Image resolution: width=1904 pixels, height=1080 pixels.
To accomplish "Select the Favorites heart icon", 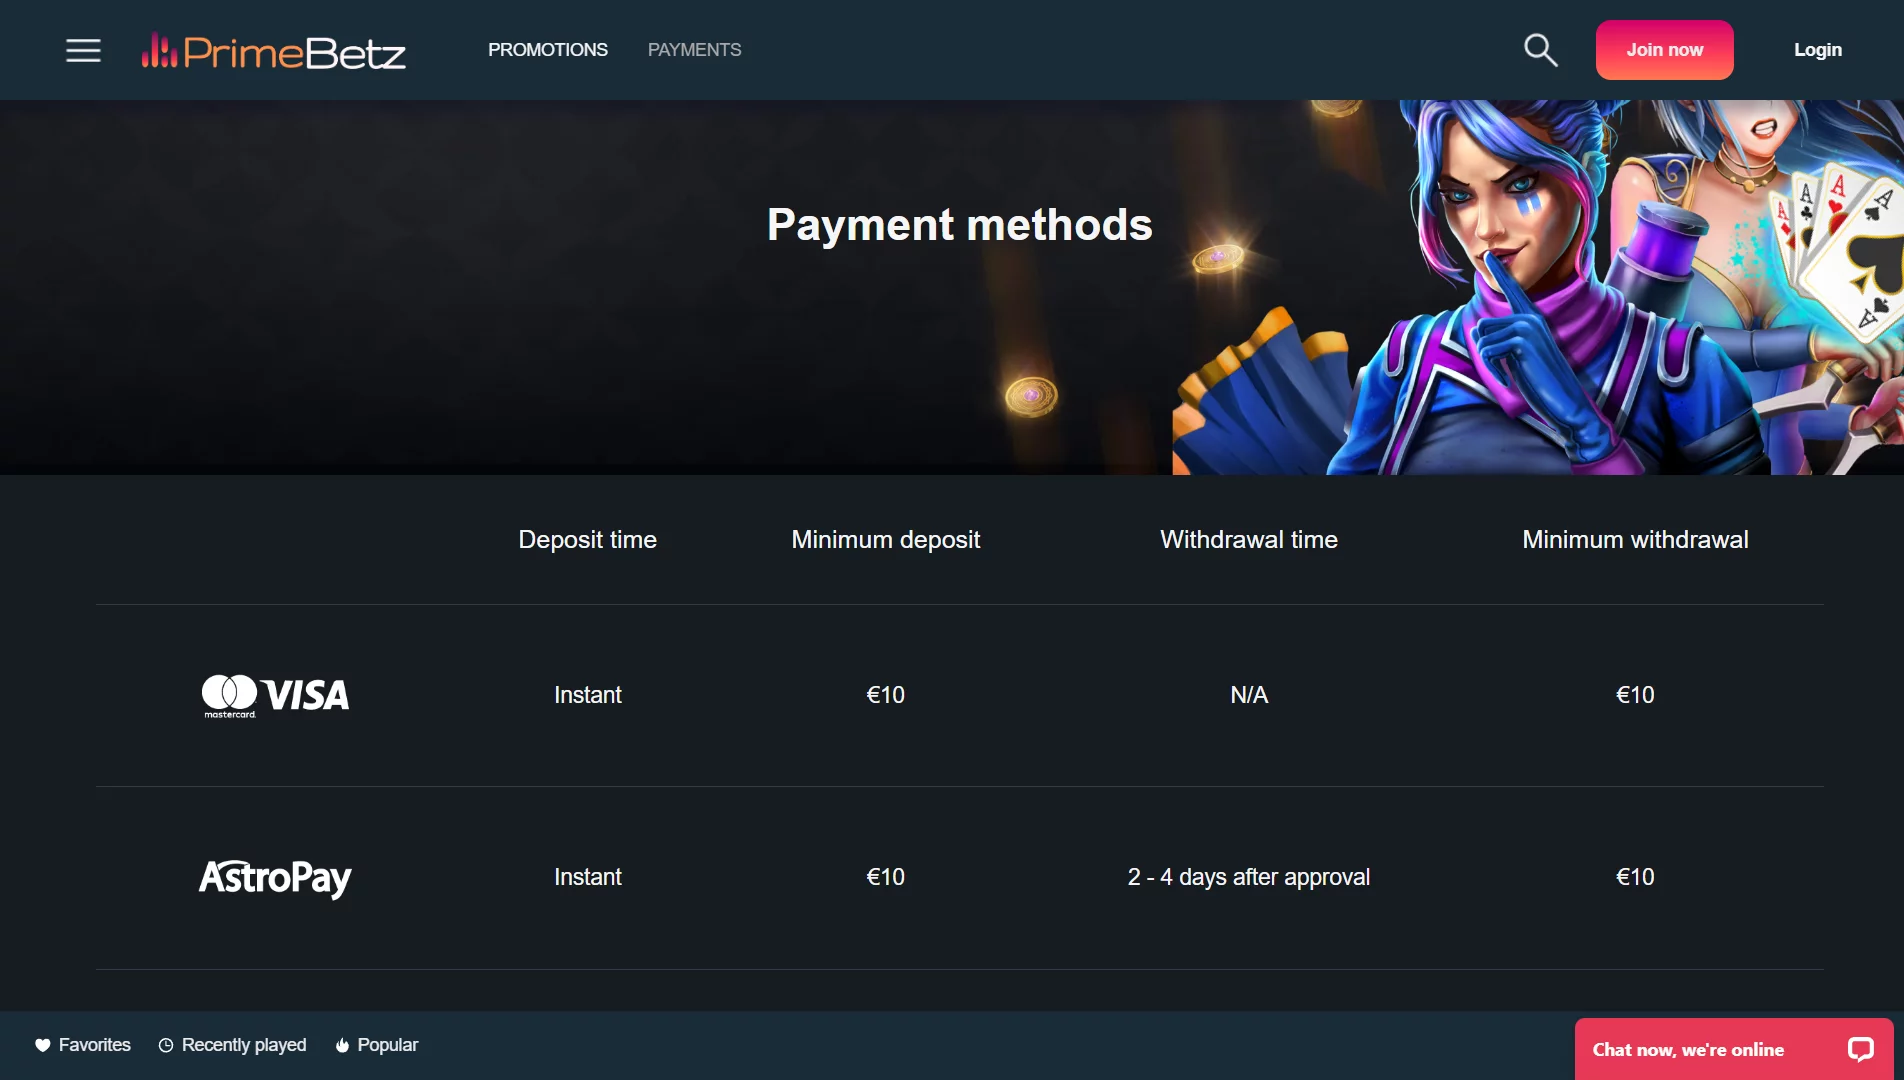I will (41, 1044).
